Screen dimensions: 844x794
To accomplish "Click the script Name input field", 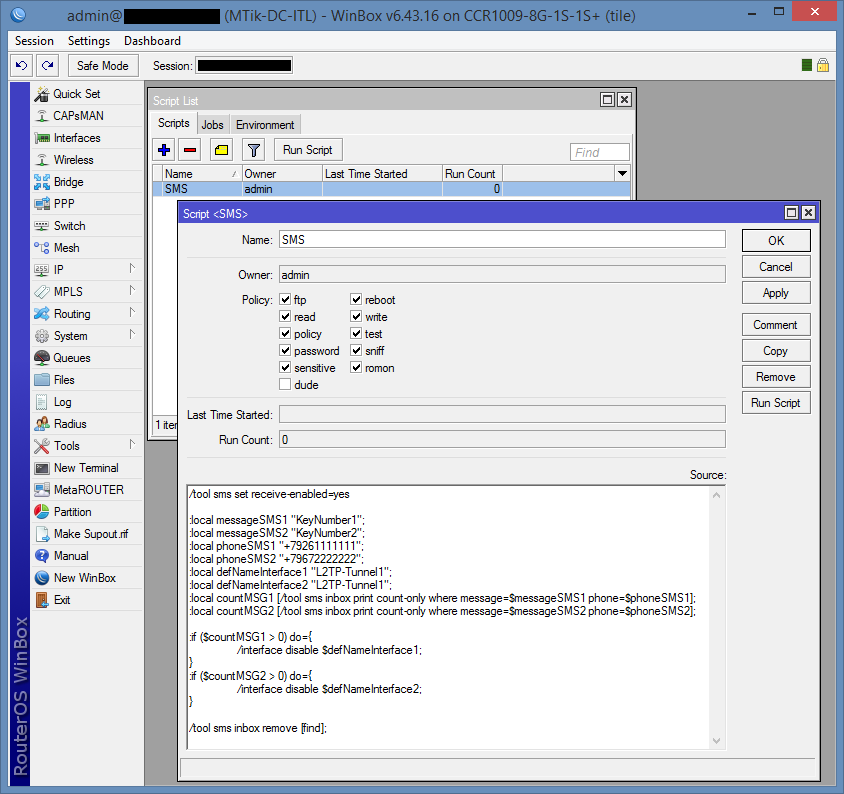I will (501, 240).
